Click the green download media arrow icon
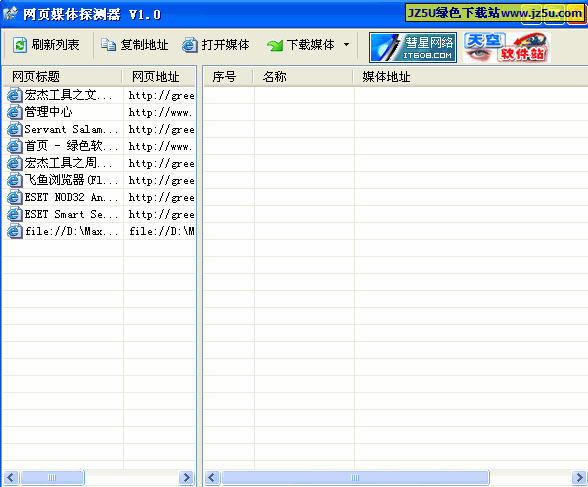This screenshot has height=487, width=588. tap(275, 46)
